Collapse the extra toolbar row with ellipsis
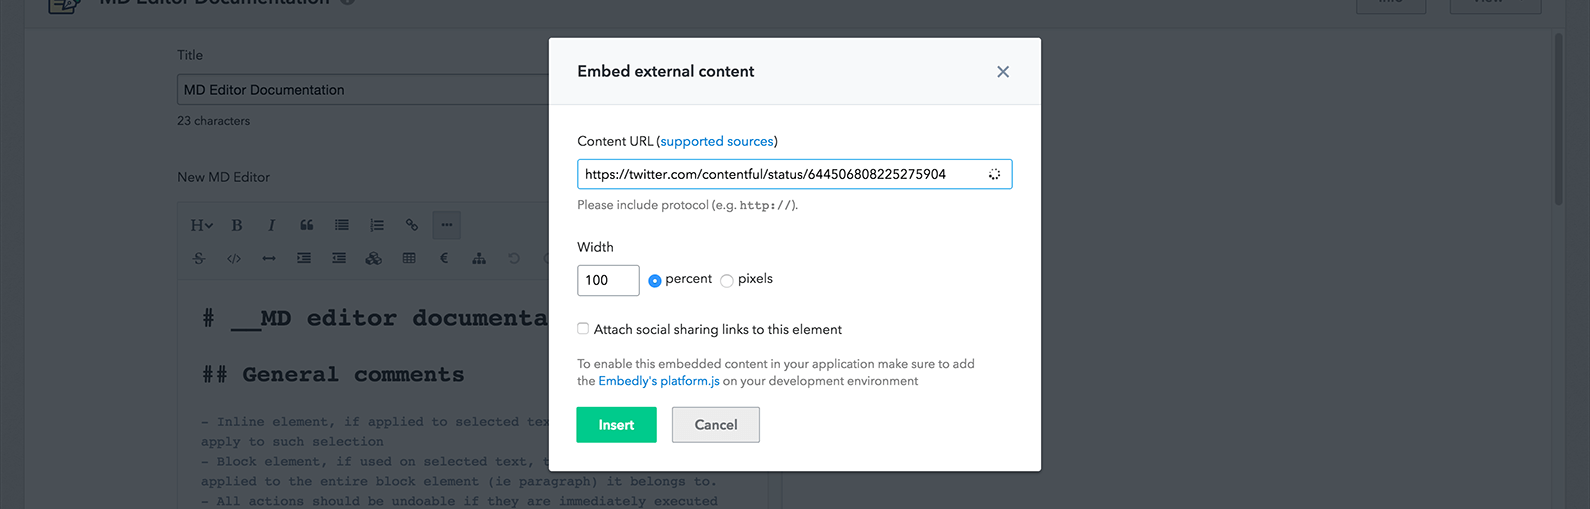 (x=447, y=225)
